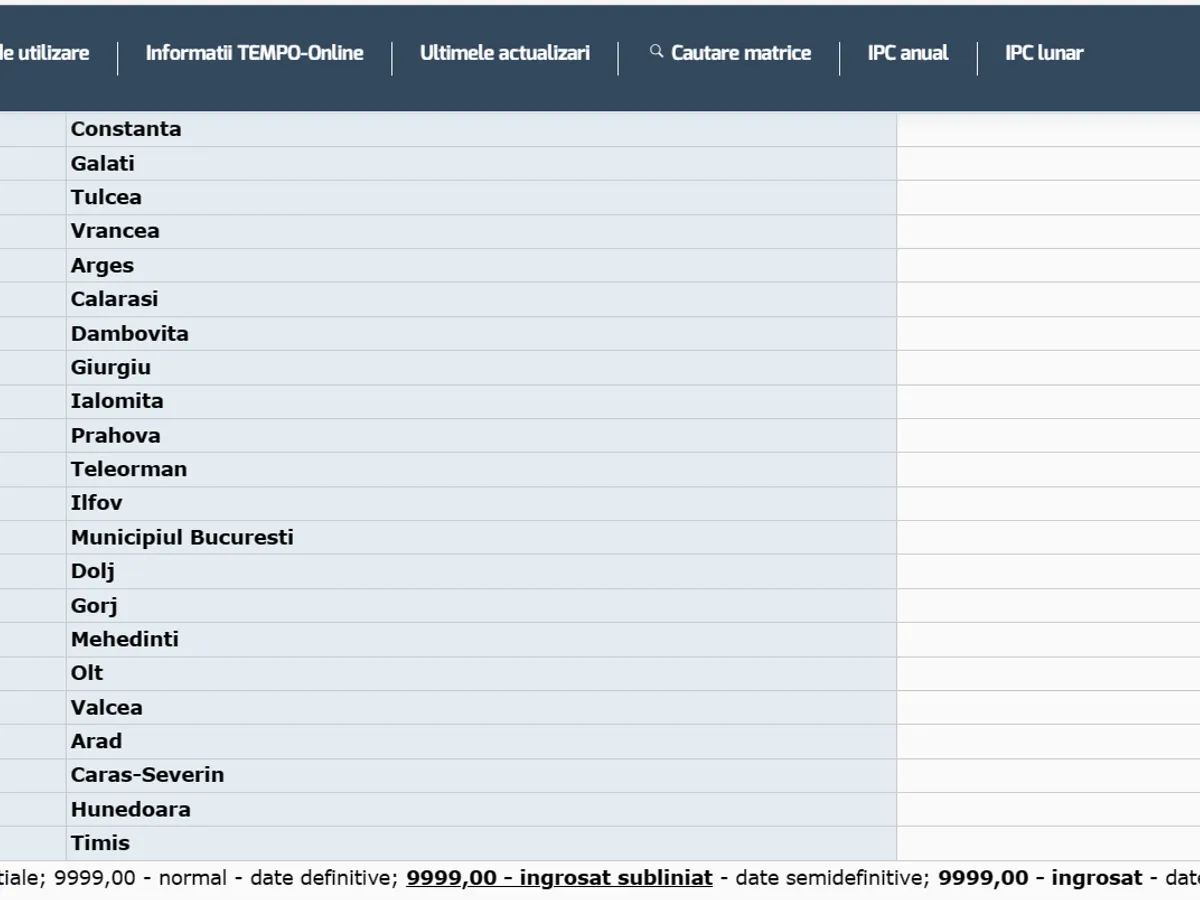Click the Vrancea county cell

115,231
